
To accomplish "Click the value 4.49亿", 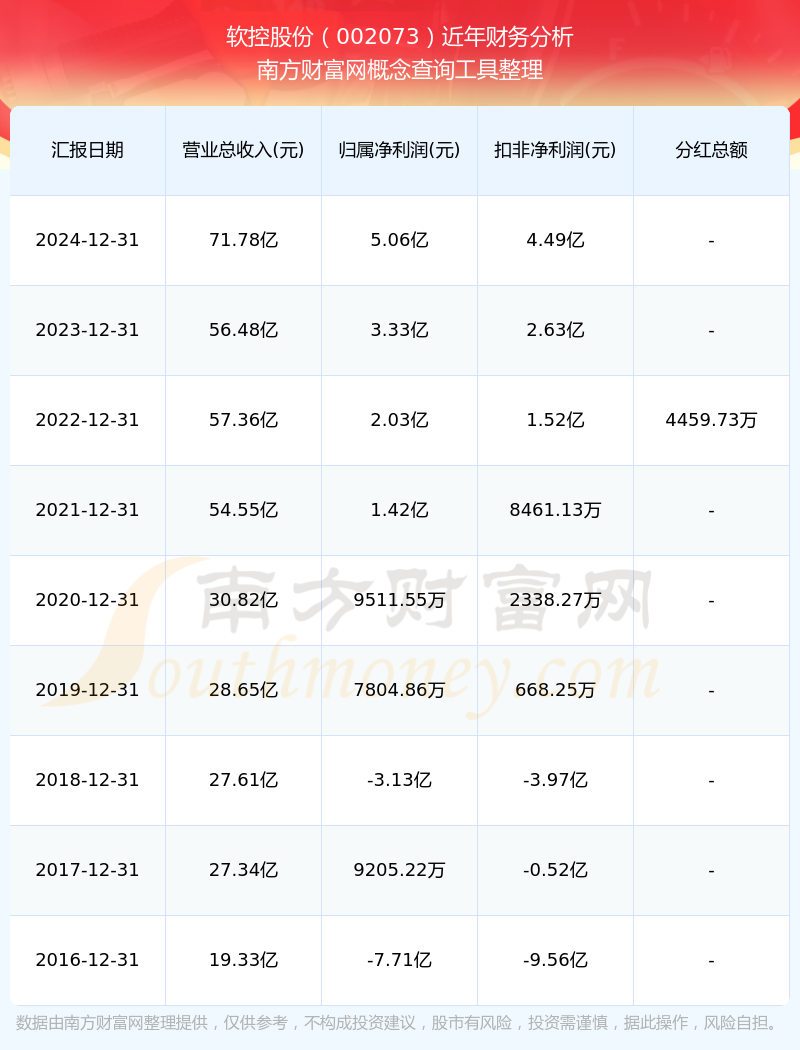I will pos(556,240).
